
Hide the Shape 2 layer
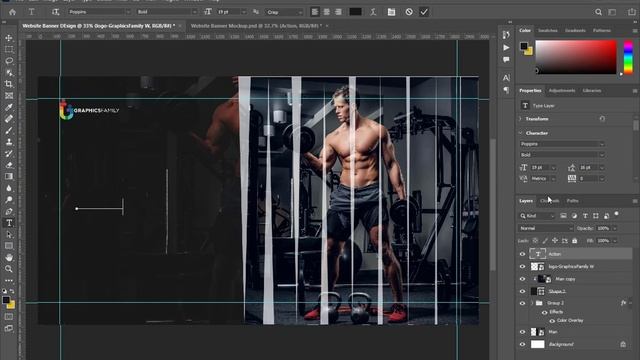click(522, 291)
